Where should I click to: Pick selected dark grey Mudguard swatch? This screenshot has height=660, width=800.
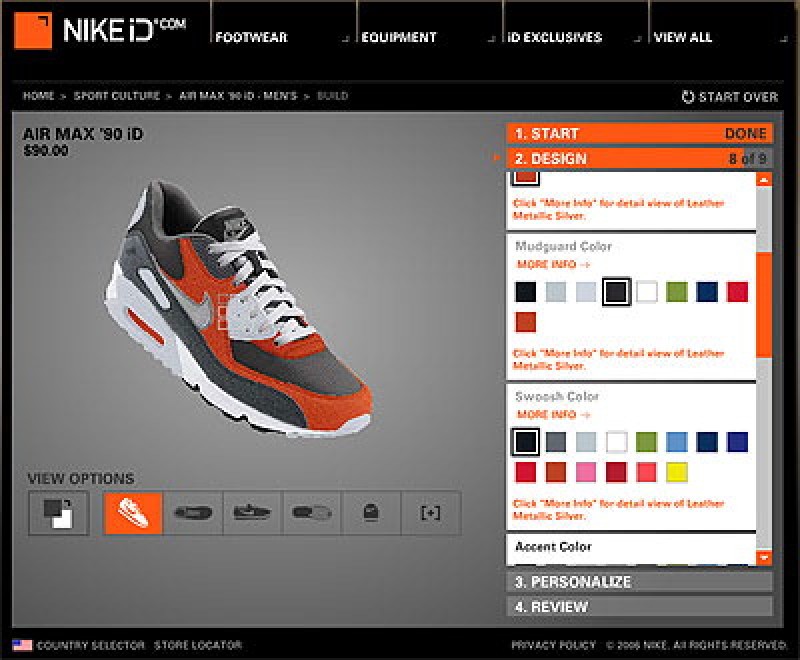616,292
